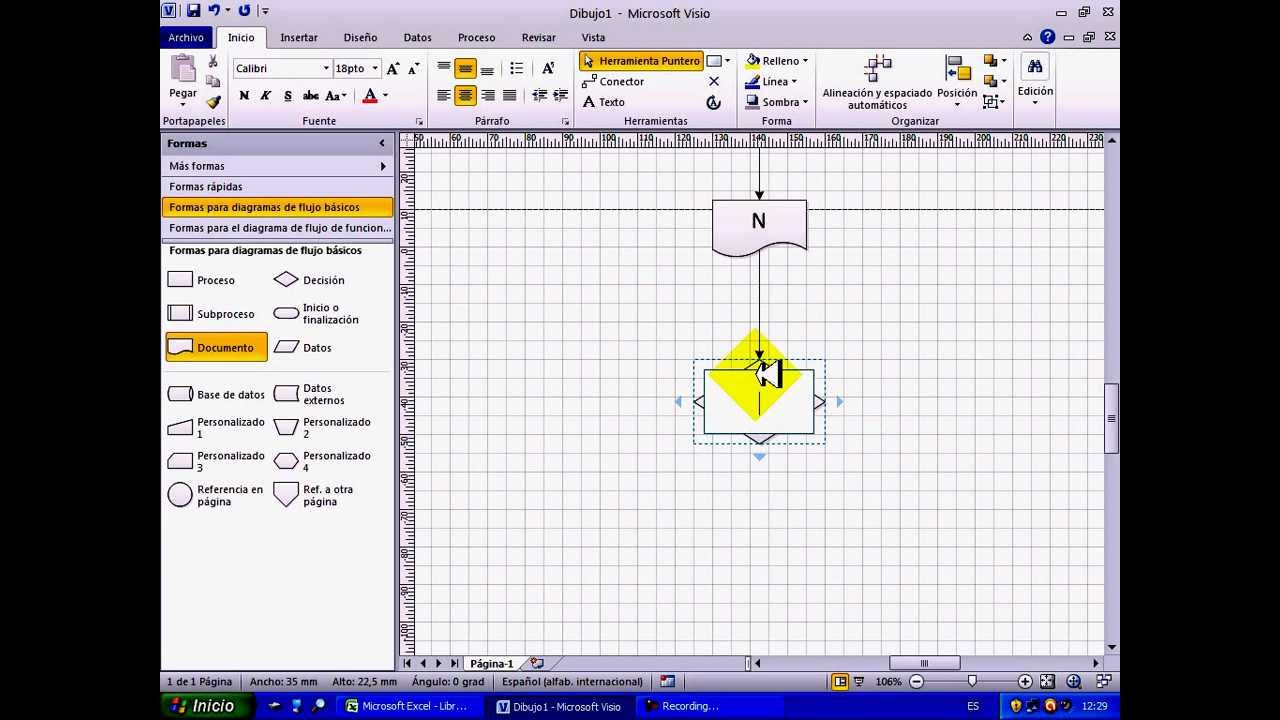Open the pan and zoom window icon
Viewport: 1280px width, 720px height.
[x=1074, y=681]
